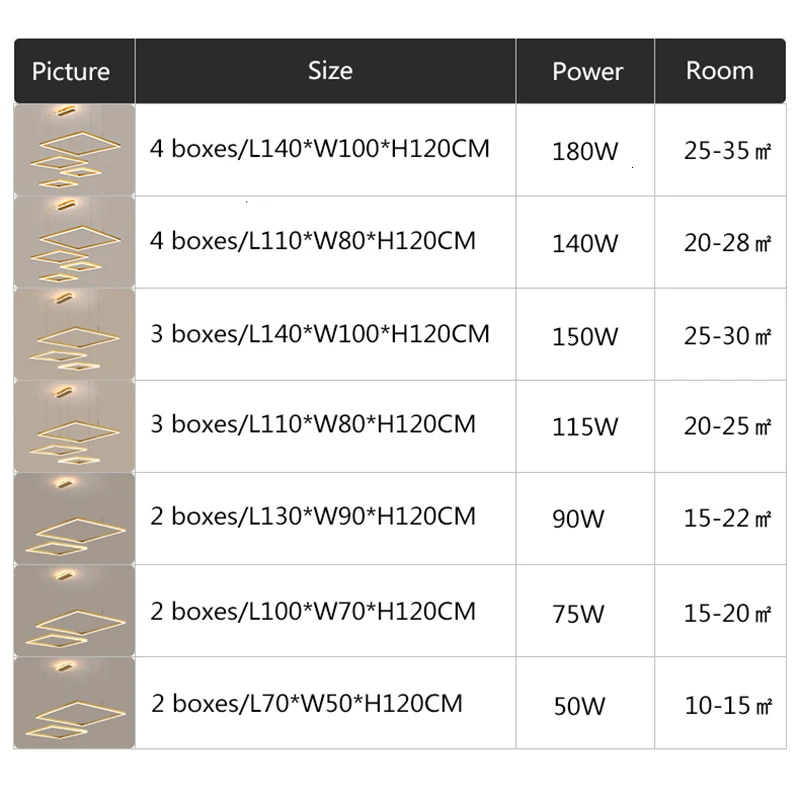Click the 4 boxes L110 lamp thumbnail
Screen dimensions: 800x800
pyautogui.click(x=73, y=242)
